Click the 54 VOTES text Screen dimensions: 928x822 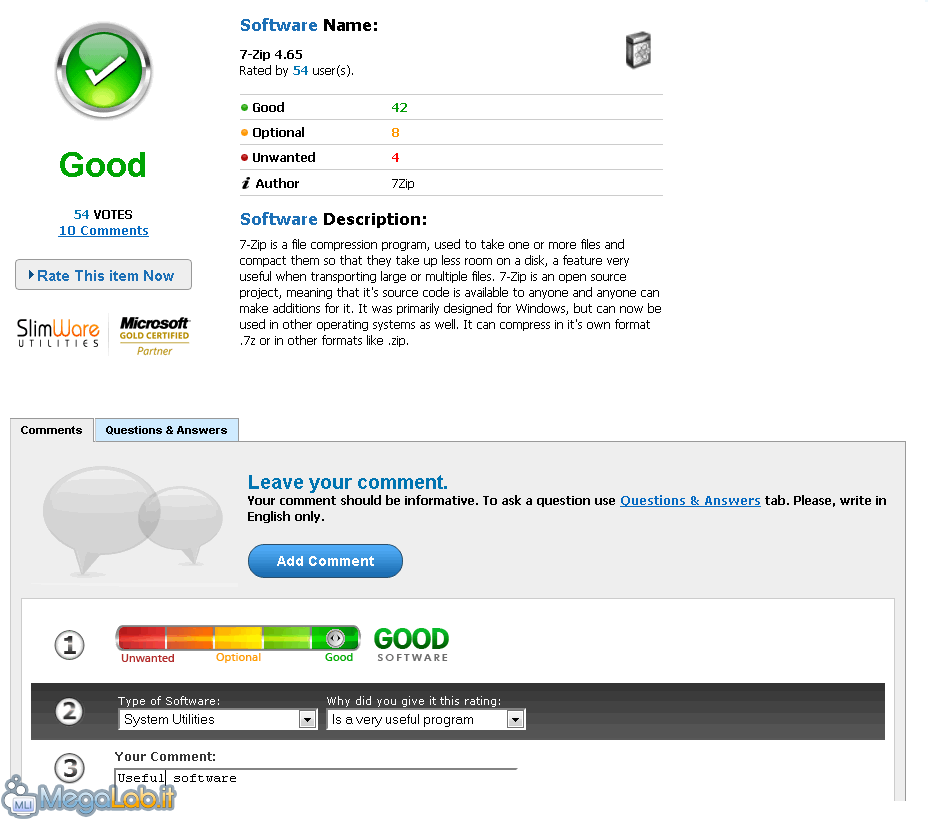103,215
